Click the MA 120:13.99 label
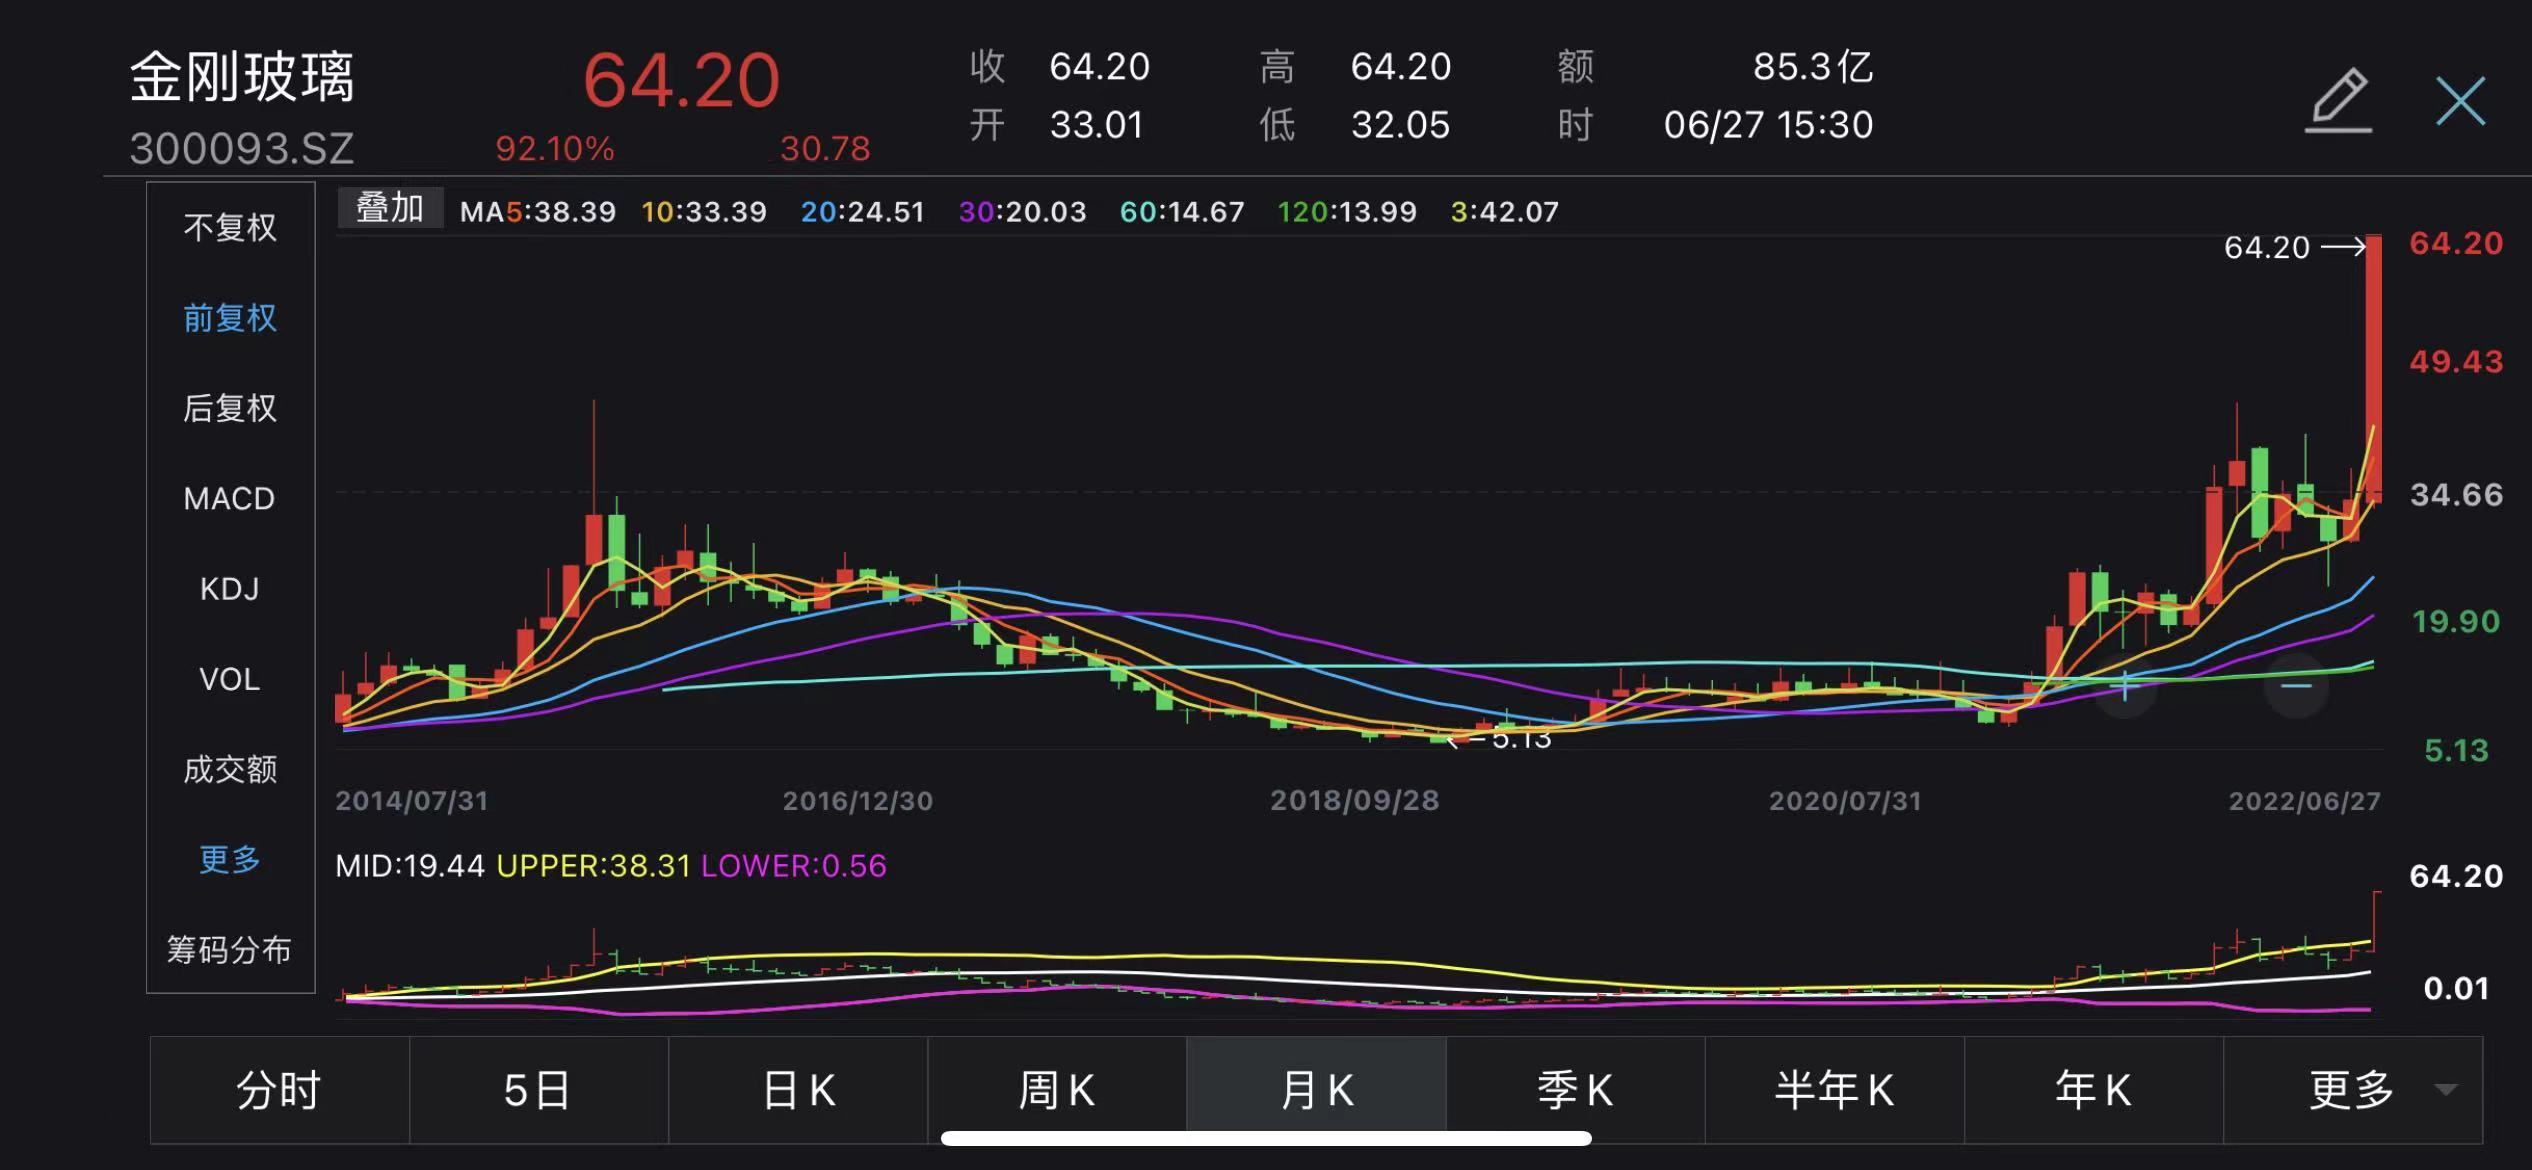2532x1170 pixels. click(1347, 212)
